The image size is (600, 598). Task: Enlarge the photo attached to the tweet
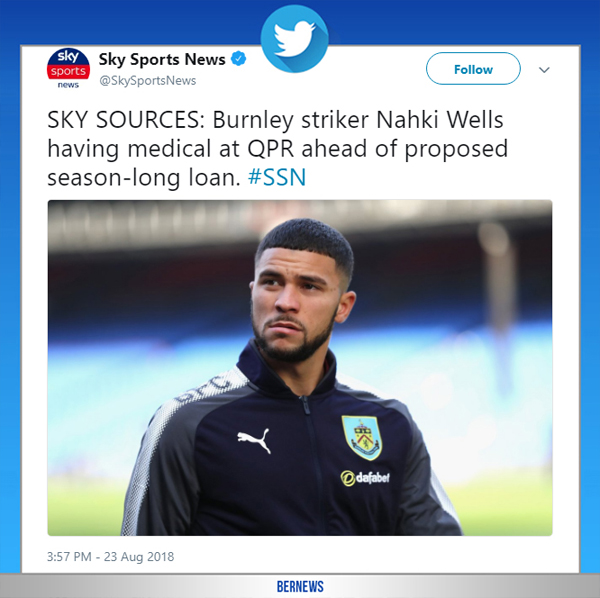[x=300, y=368]
